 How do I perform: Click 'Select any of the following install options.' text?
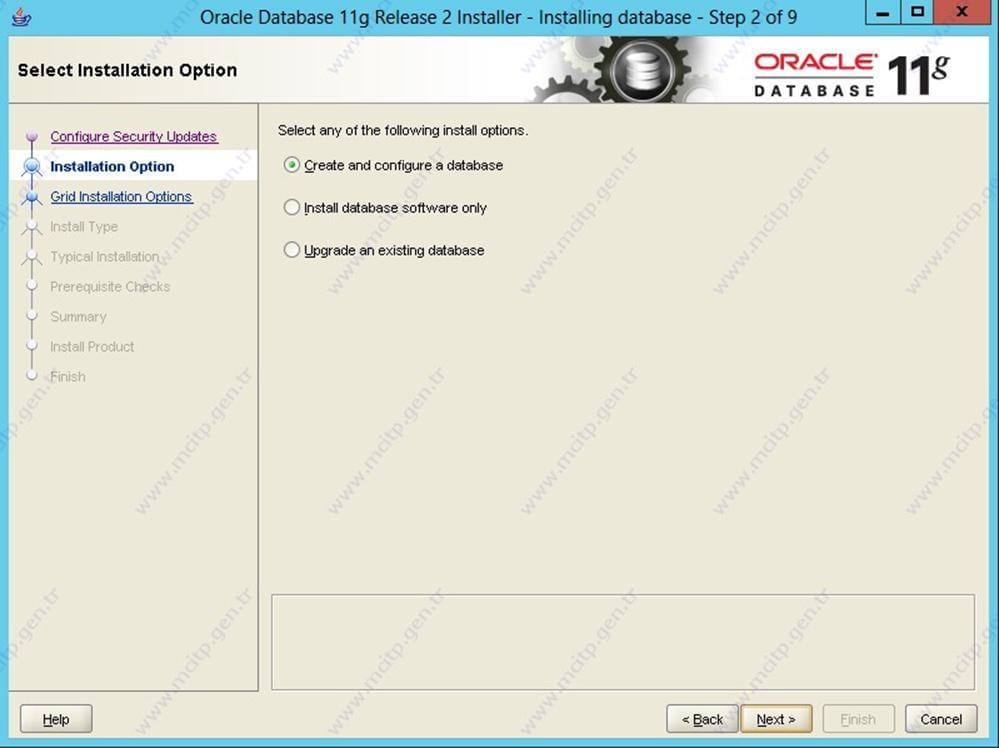[x=403, y=131]
